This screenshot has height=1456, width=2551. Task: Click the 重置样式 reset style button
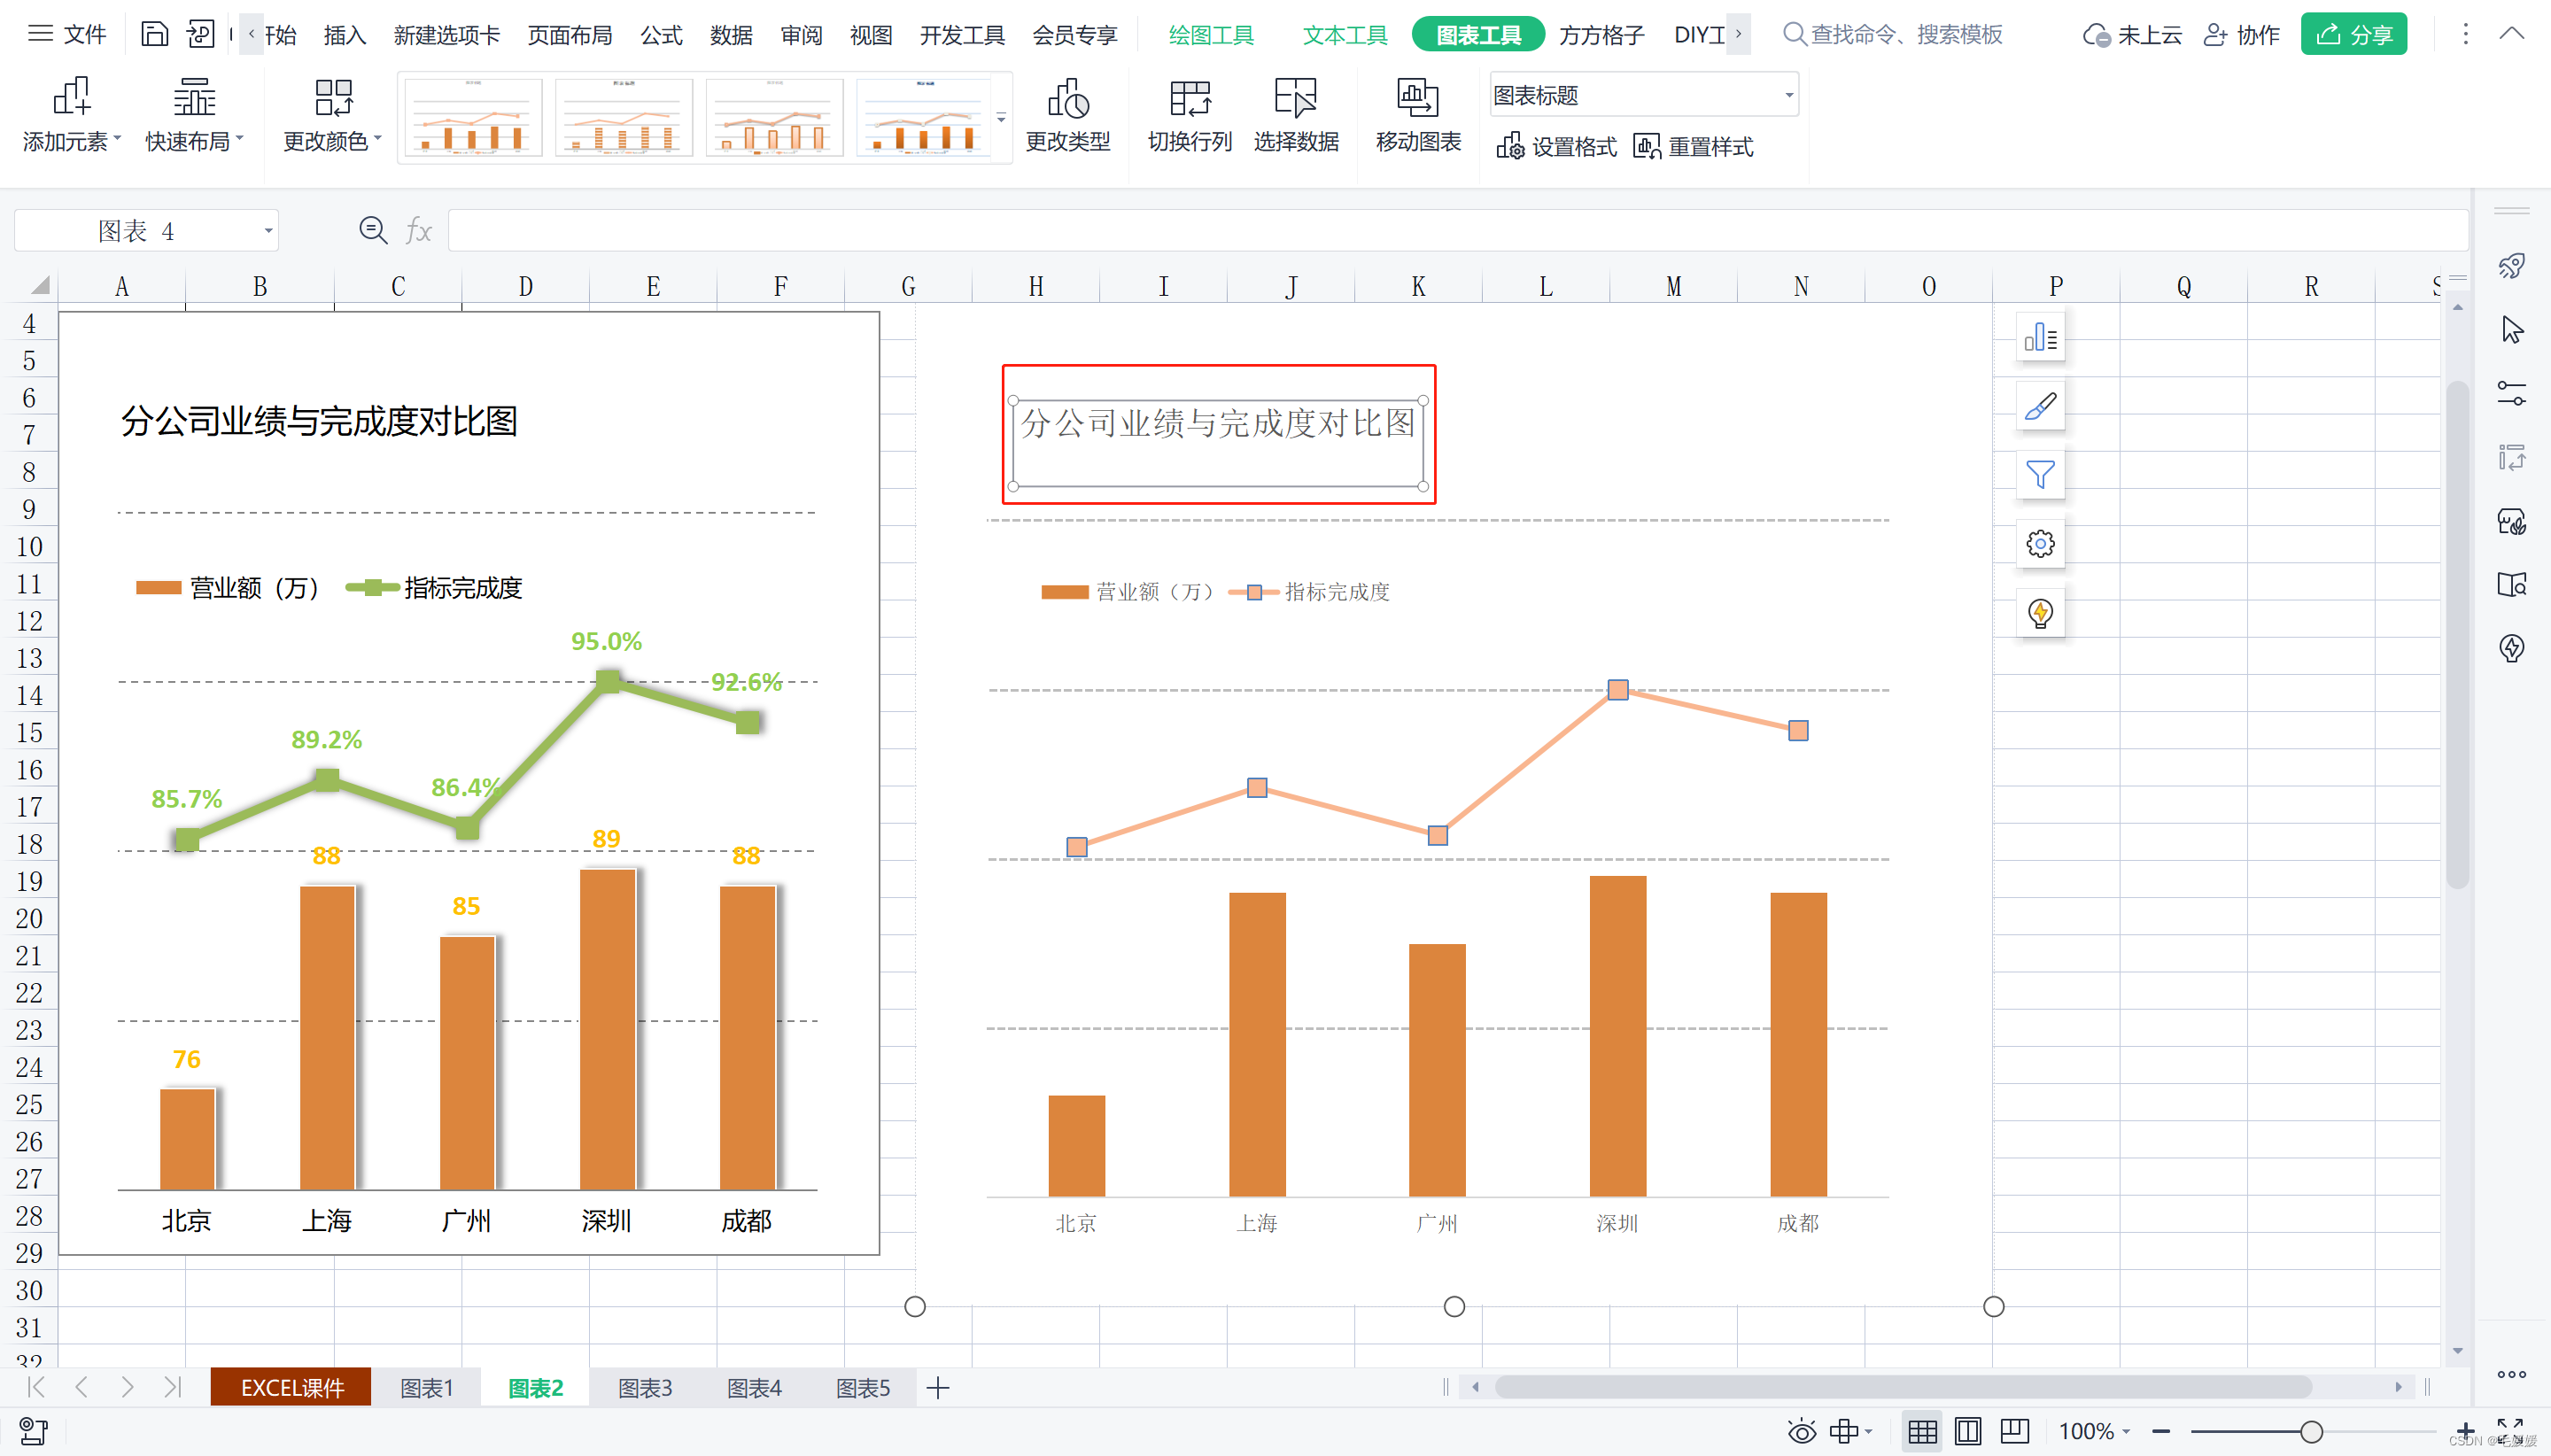[1692, 147]
